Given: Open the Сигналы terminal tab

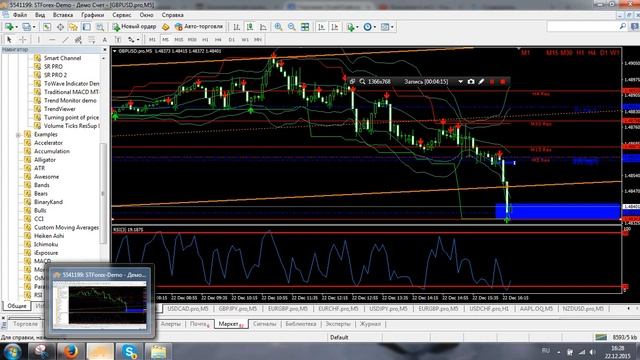Looking at the screenshot, I should (x=264, y=324).
